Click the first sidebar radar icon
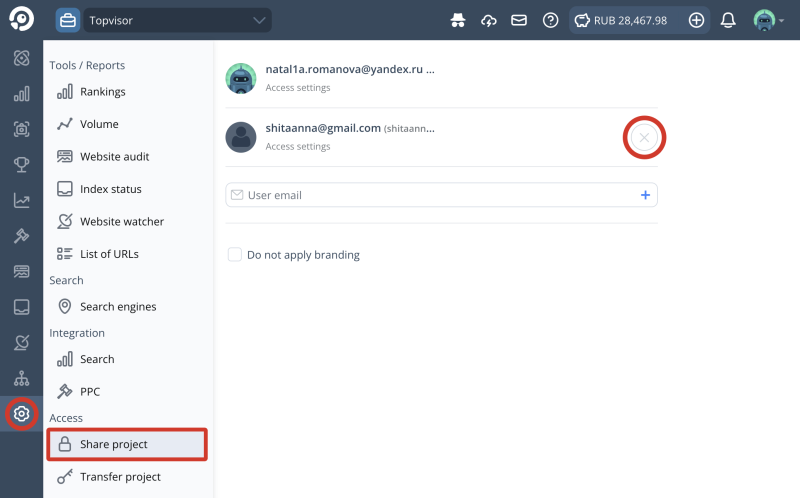The height and width of the screenshot is (498, 800). pyautogui.click(x=21, y=58)
